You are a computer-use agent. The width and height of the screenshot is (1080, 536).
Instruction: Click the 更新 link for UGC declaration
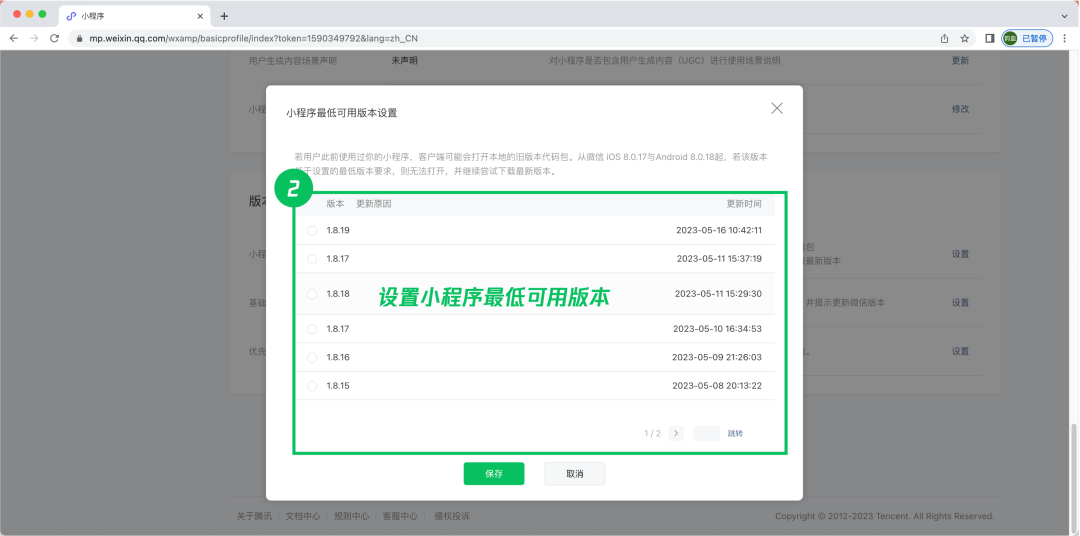coord(960,61)
